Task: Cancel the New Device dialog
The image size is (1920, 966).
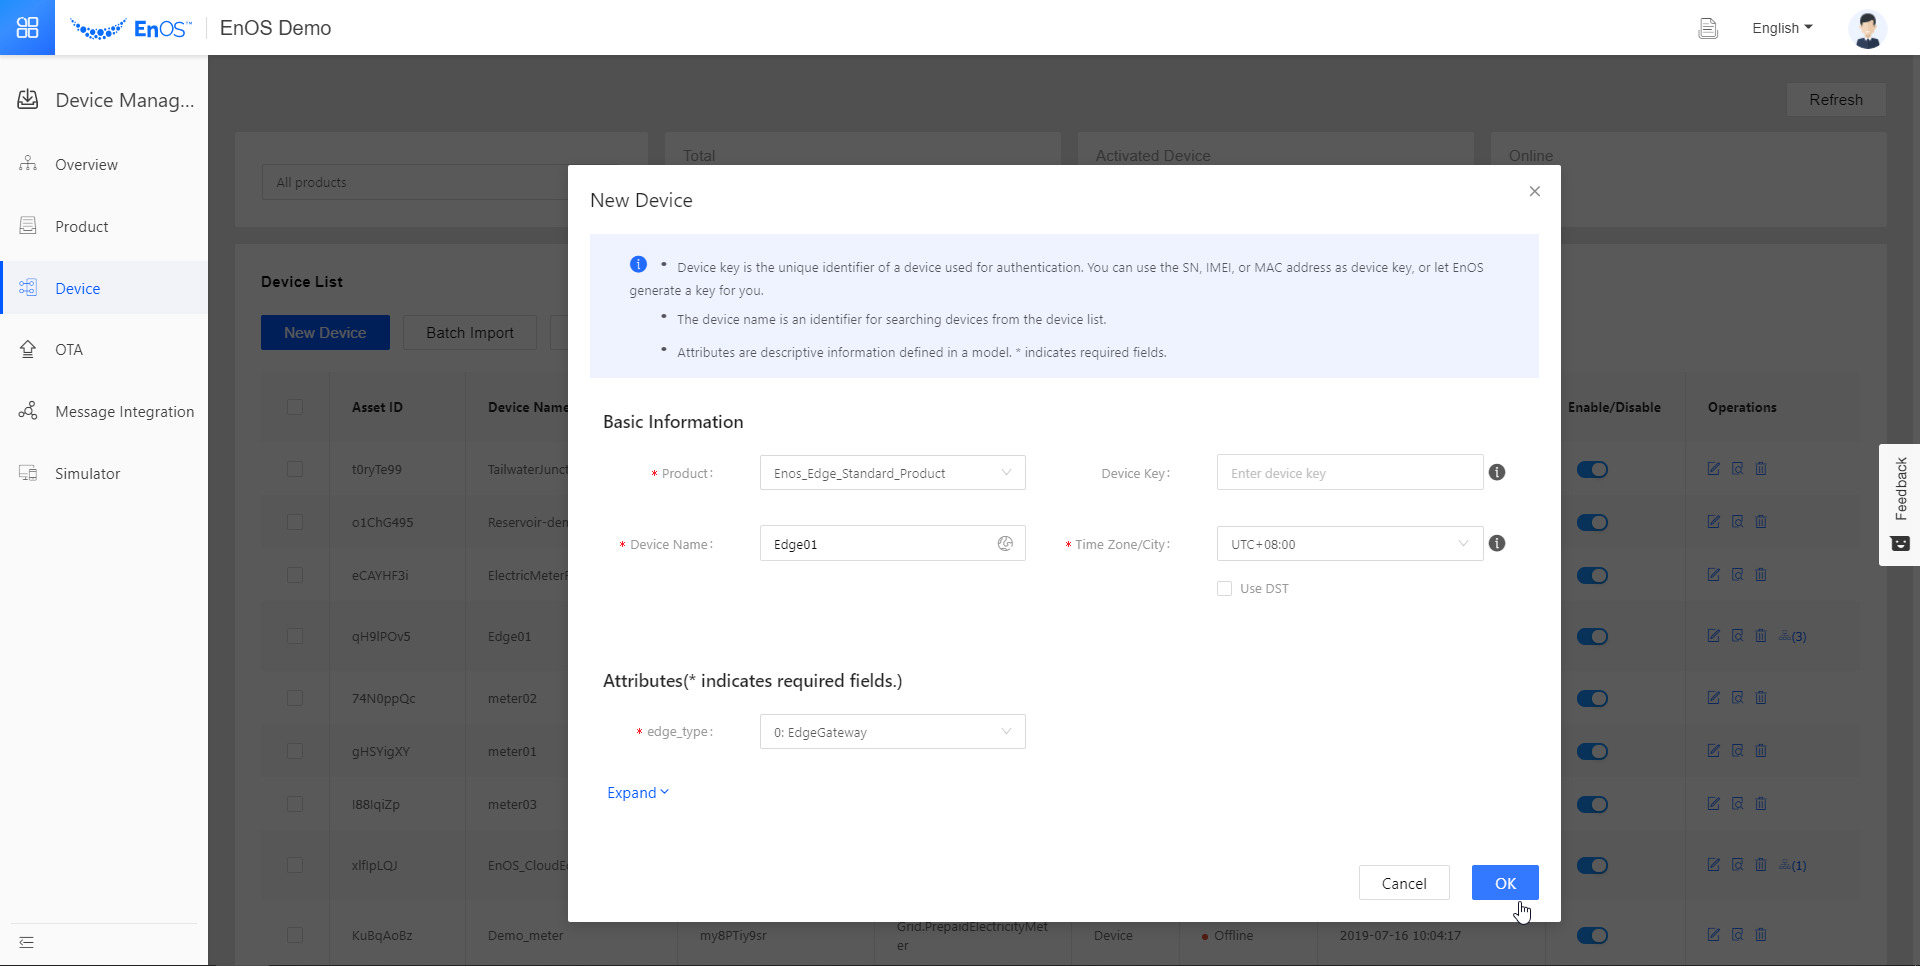Action: tap(1404, 883)
